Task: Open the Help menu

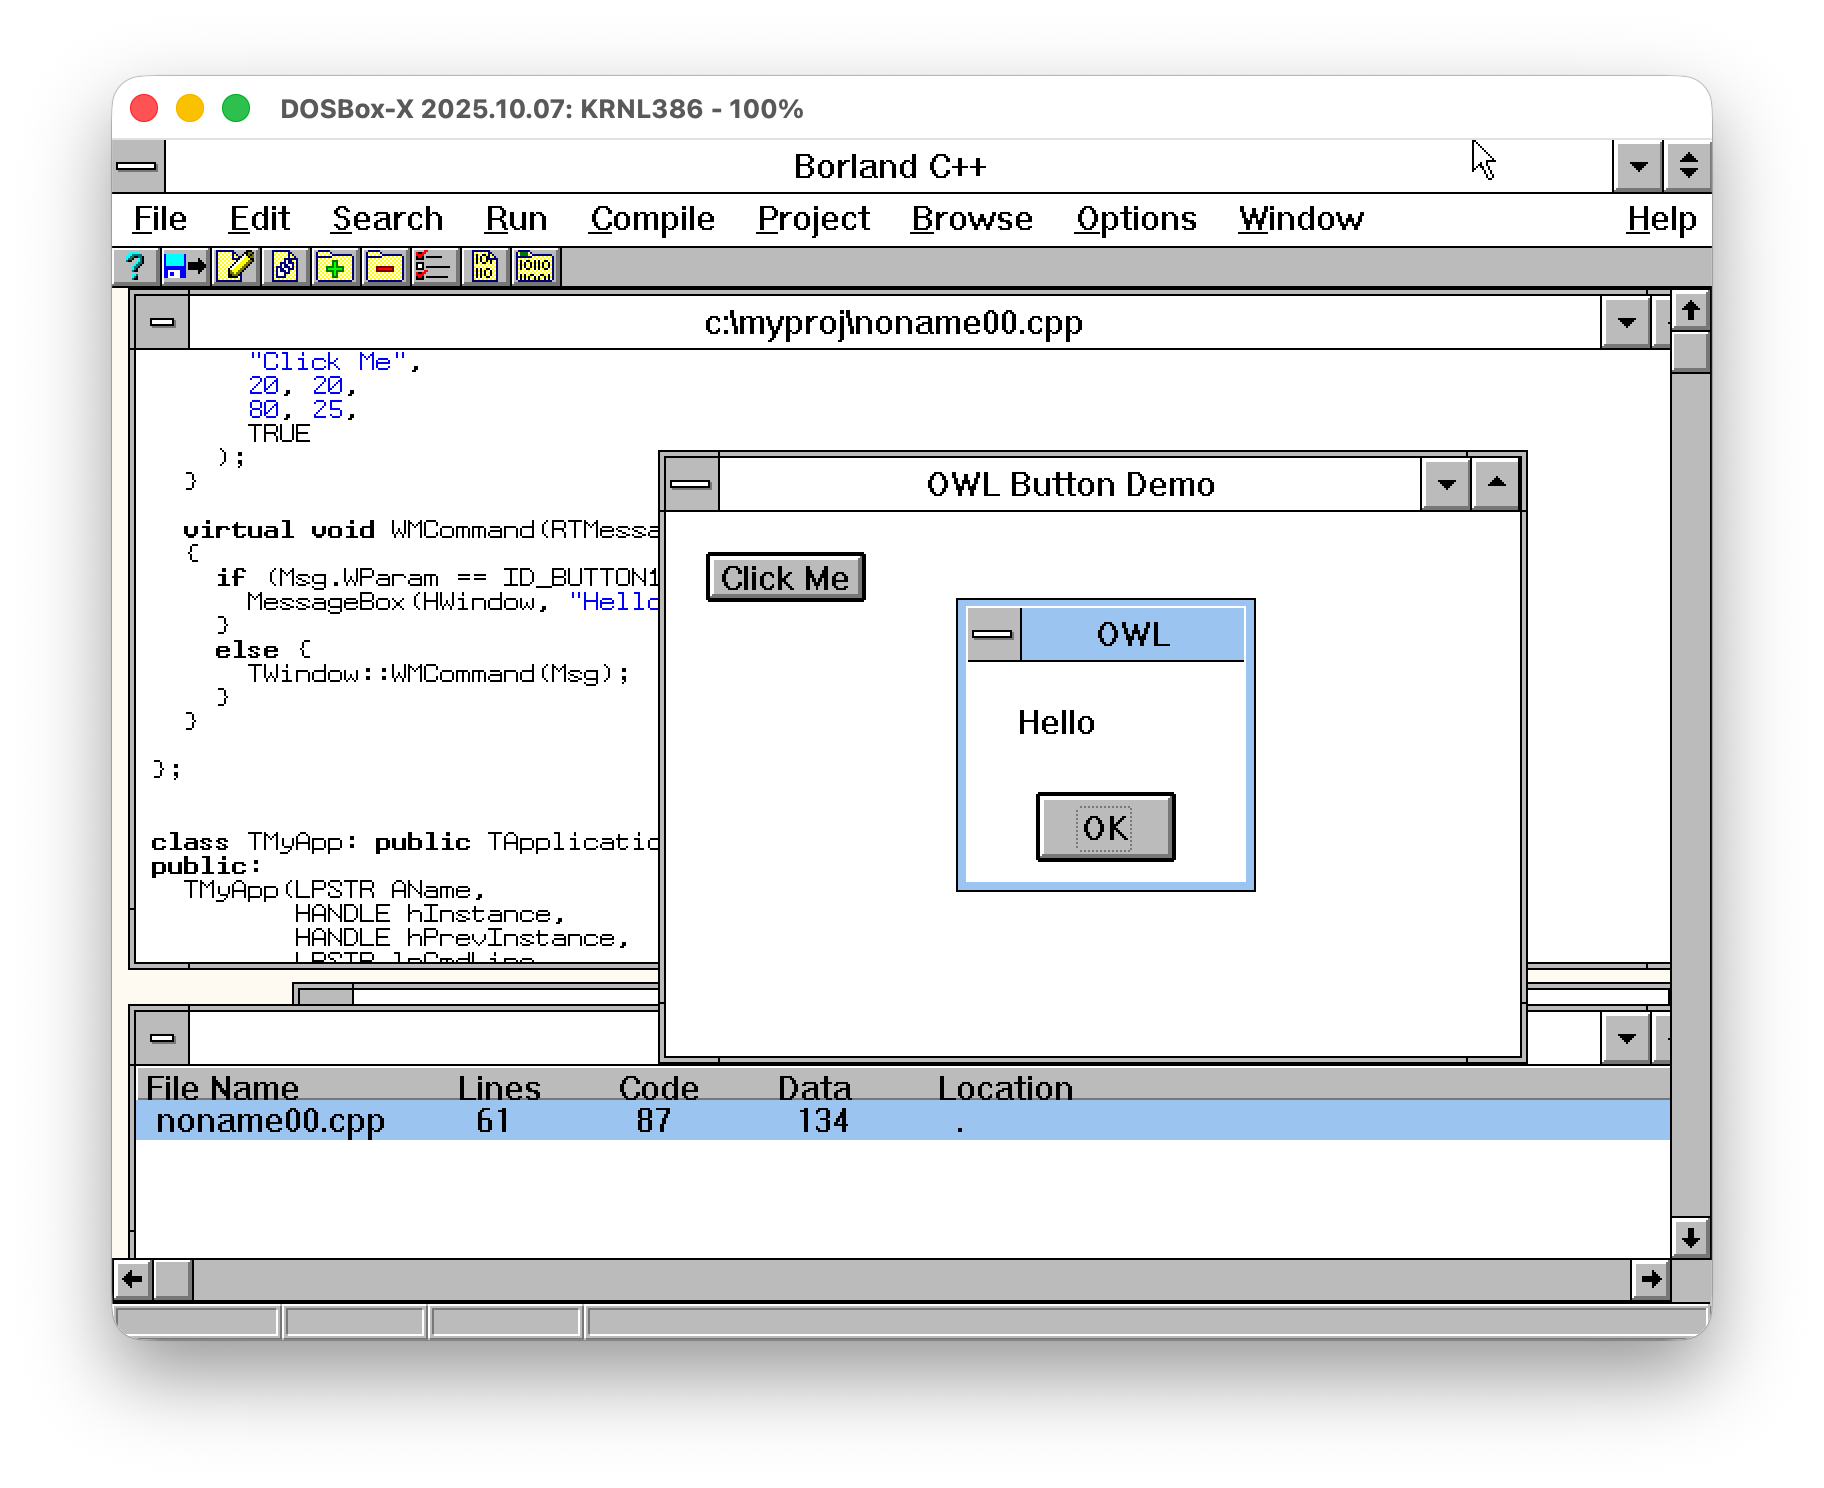Action: click(x=1661, y=218)
